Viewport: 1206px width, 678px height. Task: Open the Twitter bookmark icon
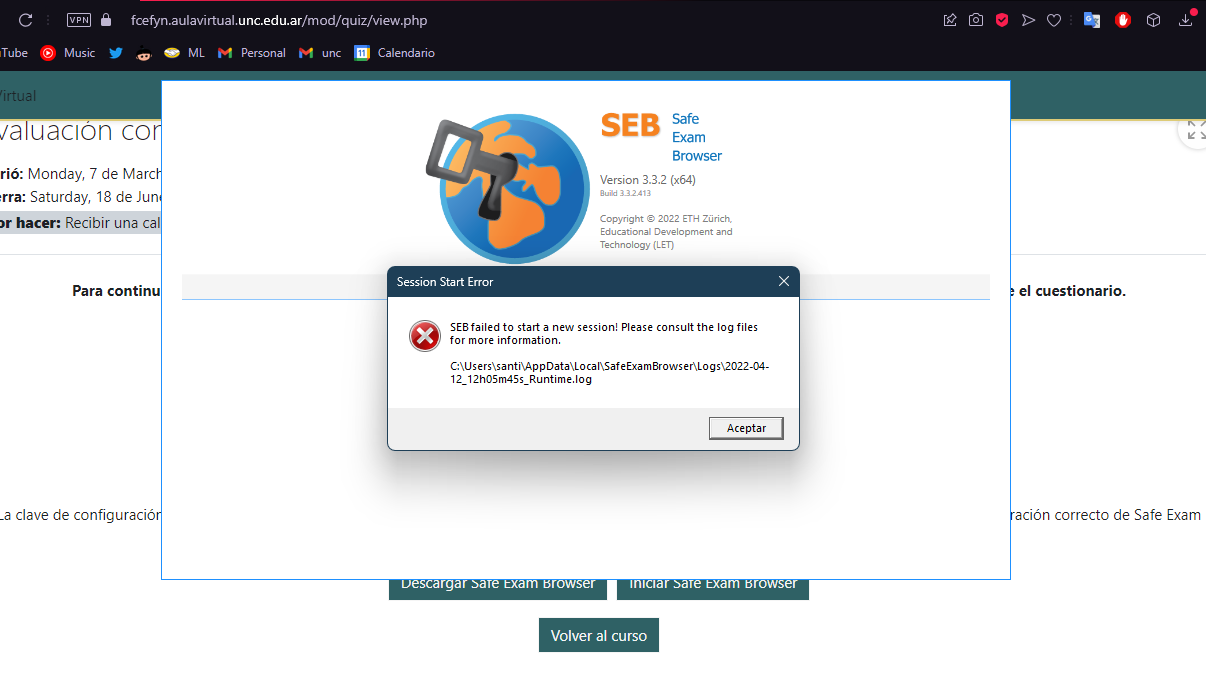(116, 53)
